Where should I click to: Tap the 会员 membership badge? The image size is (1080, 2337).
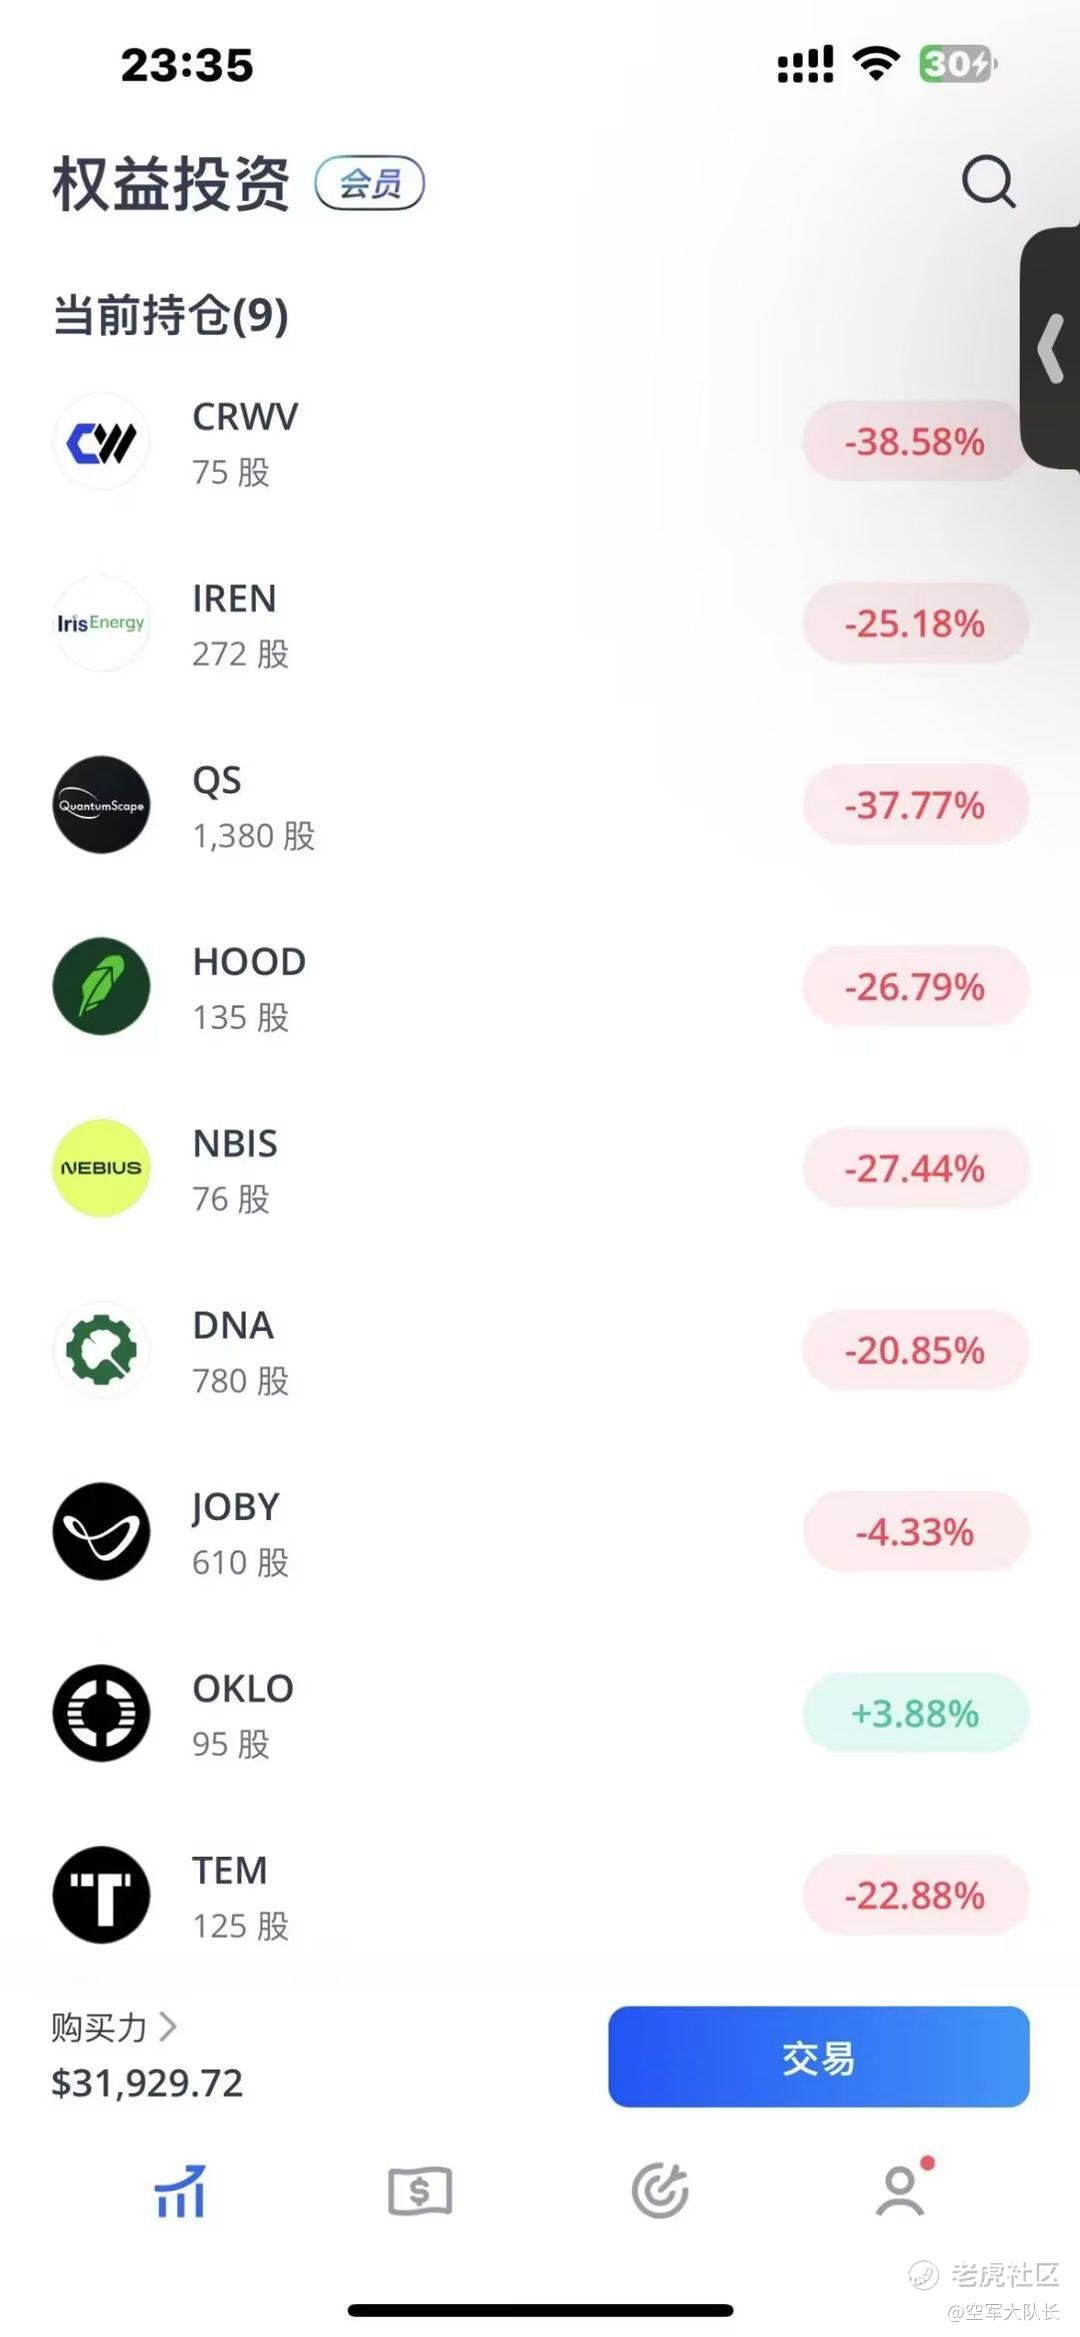point(370,184)
